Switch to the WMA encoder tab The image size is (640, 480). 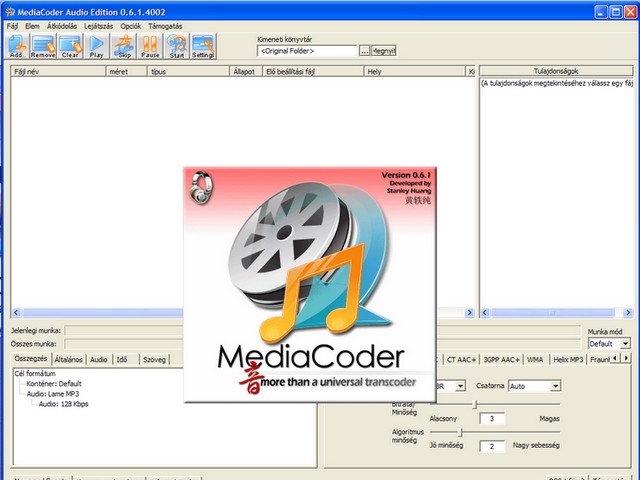click(x=535, y=360)
